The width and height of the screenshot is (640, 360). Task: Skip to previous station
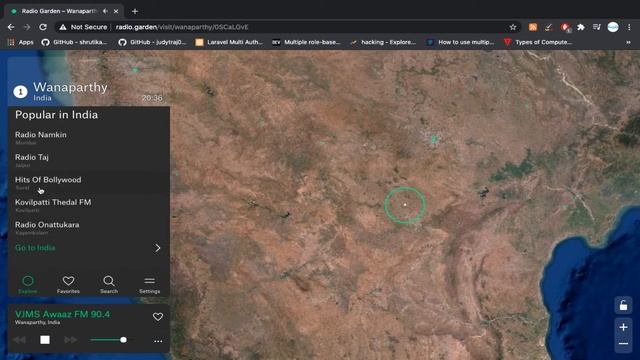click(19, 340)
